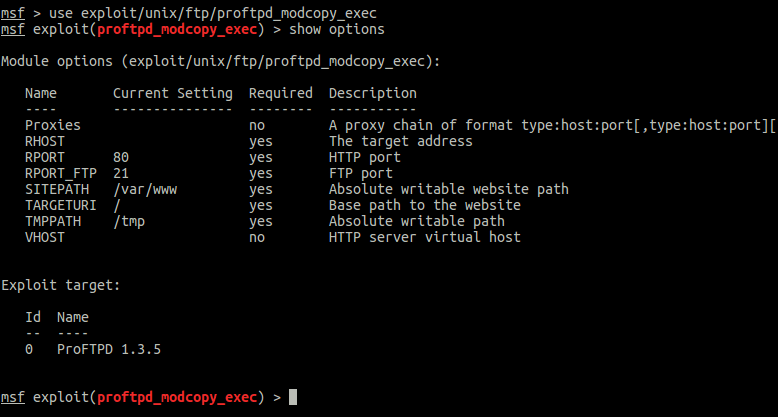This screenshot has height=417, width=778.
Task: Click the 'show options' command text
Action: [x=337, y=29]
